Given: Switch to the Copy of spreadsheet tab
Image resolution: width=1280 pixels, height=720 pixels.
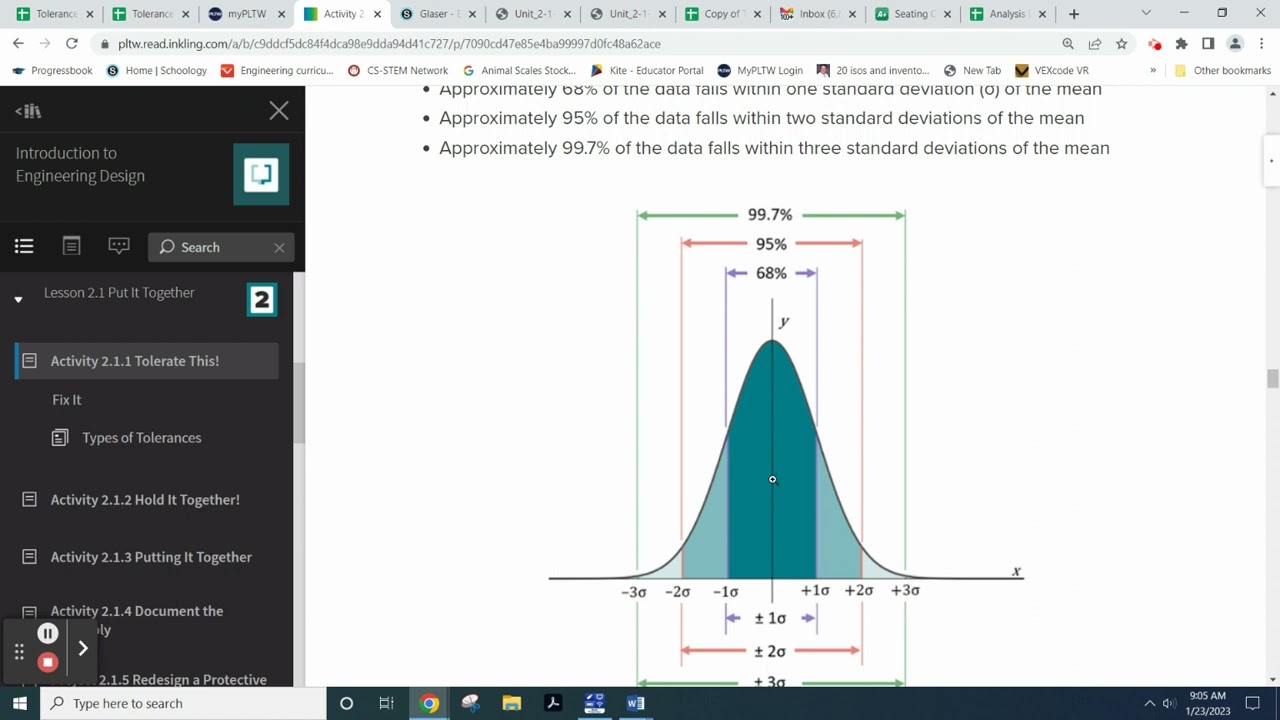Looking at the screenshot, I should [x=722, y=14].
